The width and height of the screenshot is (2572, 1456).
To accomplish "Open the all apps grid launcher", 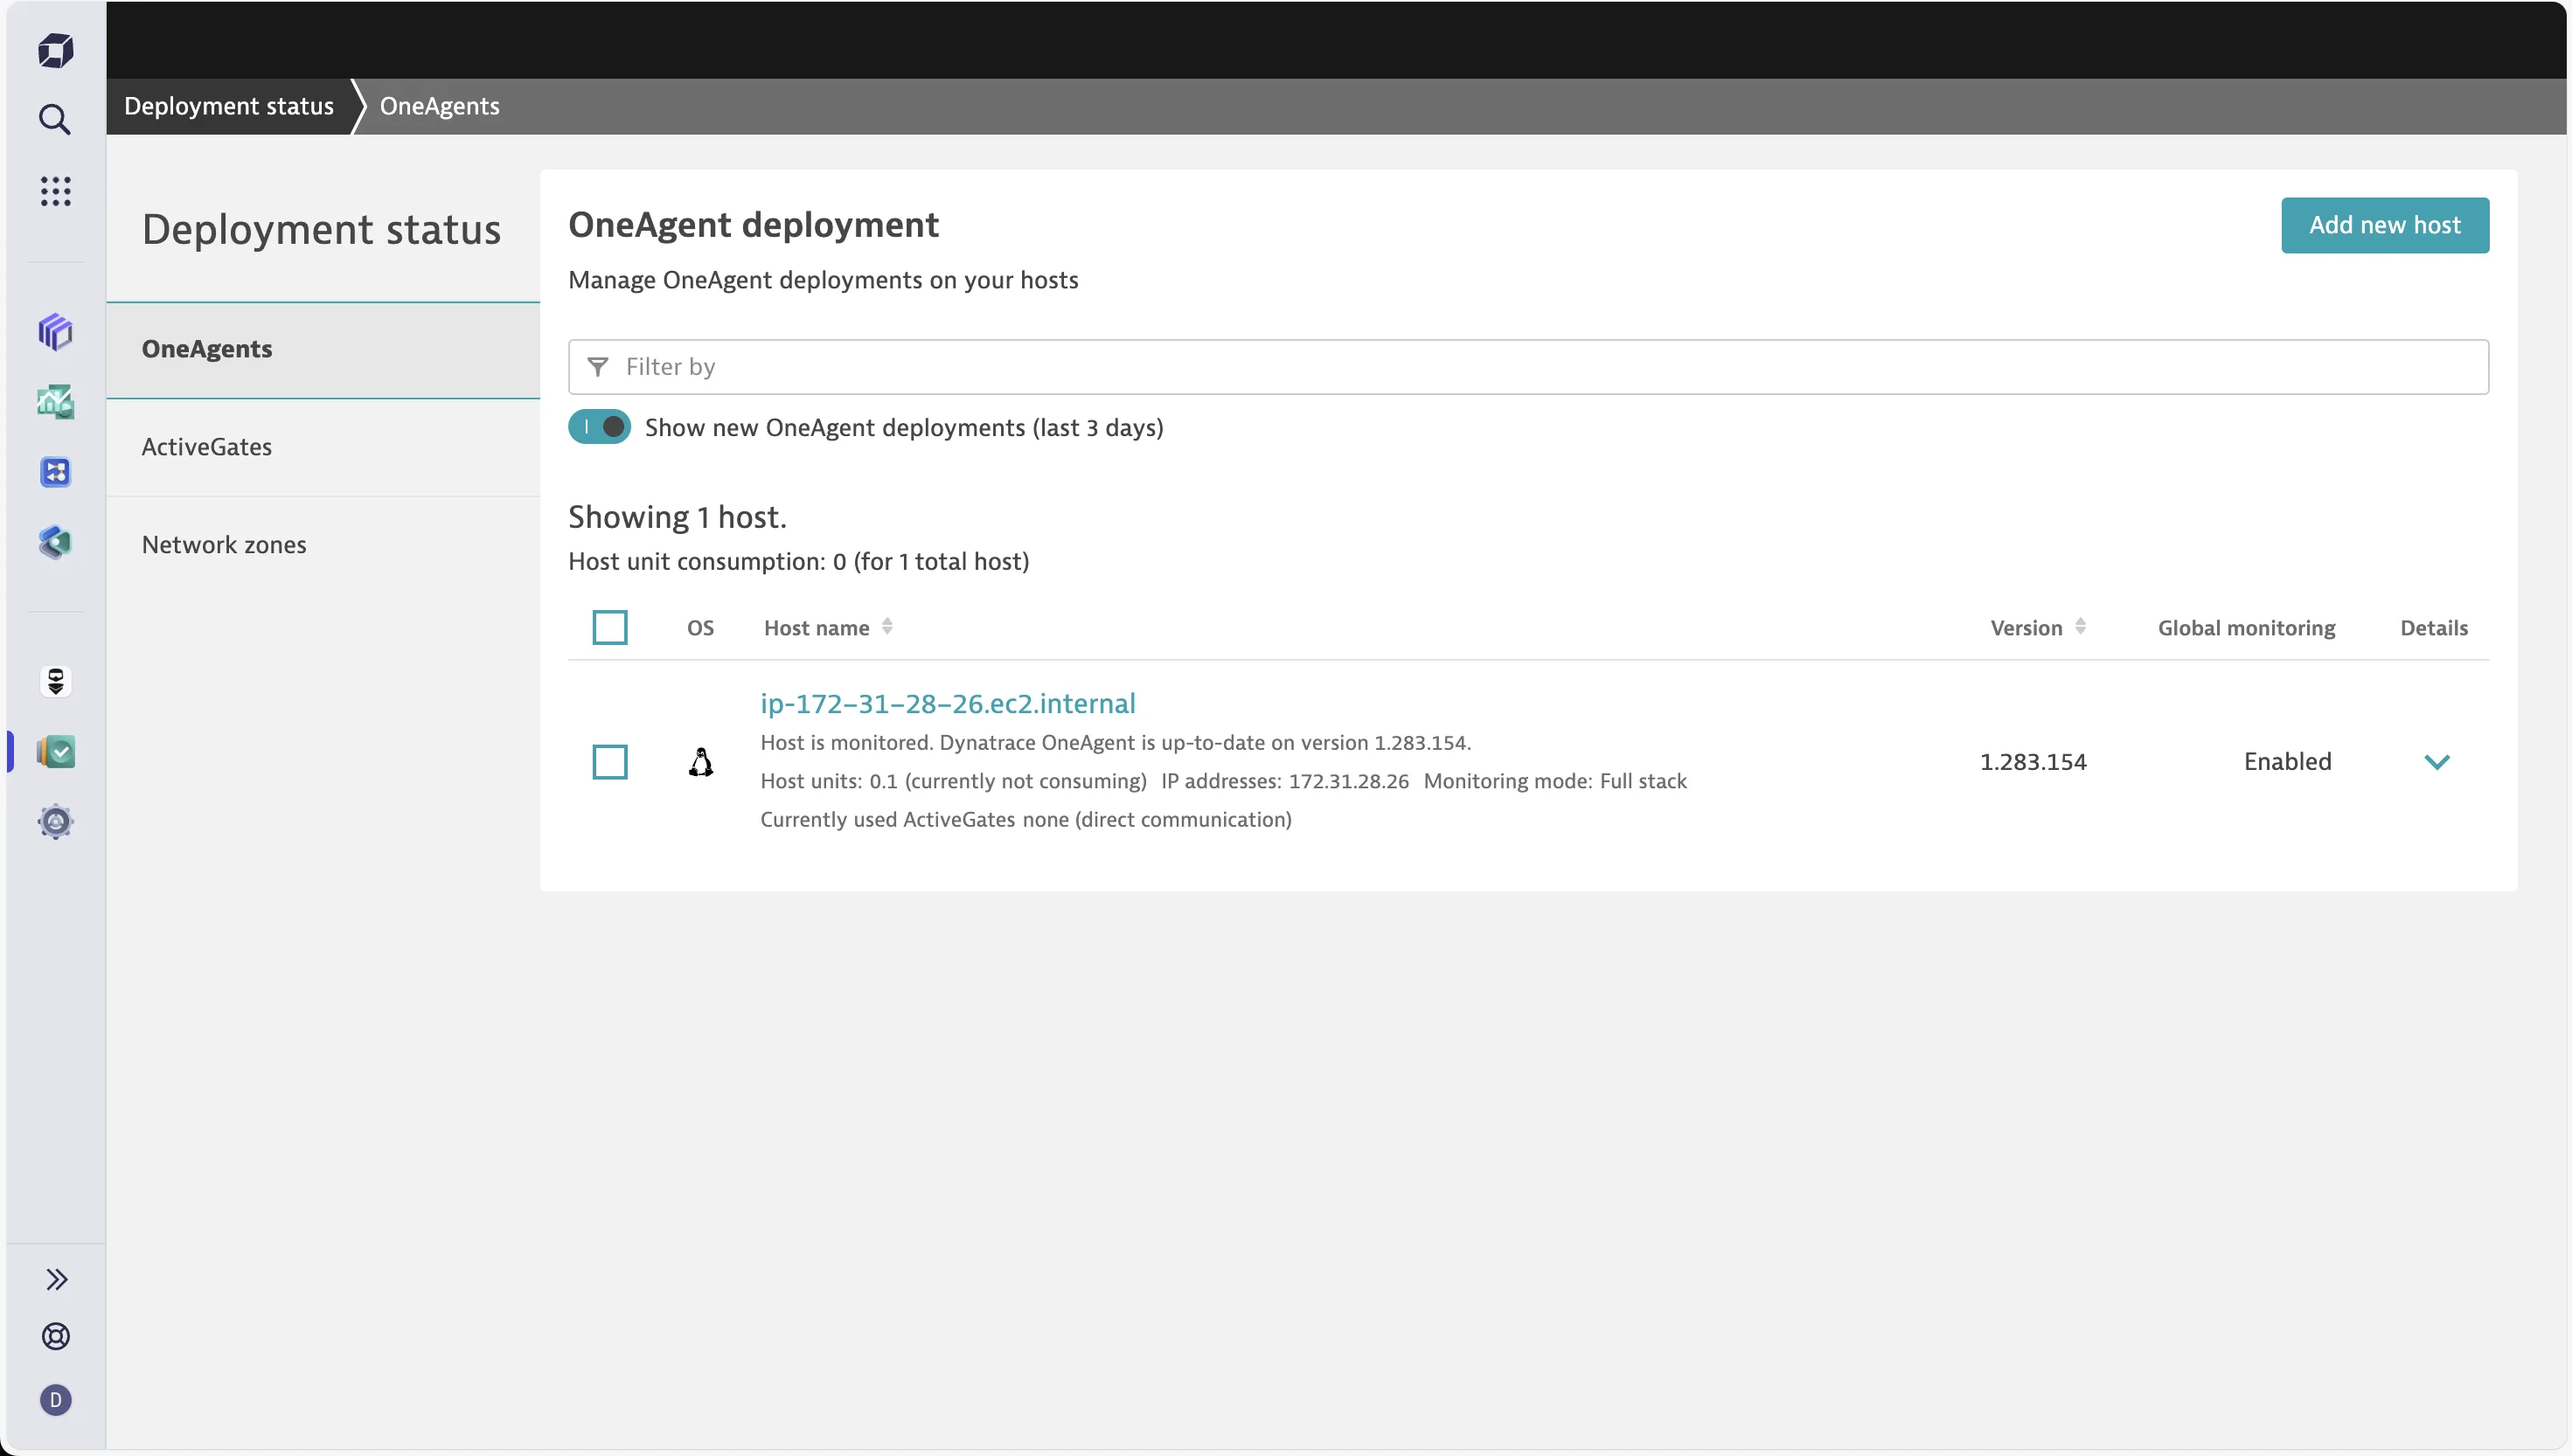I will click(56, 191).
